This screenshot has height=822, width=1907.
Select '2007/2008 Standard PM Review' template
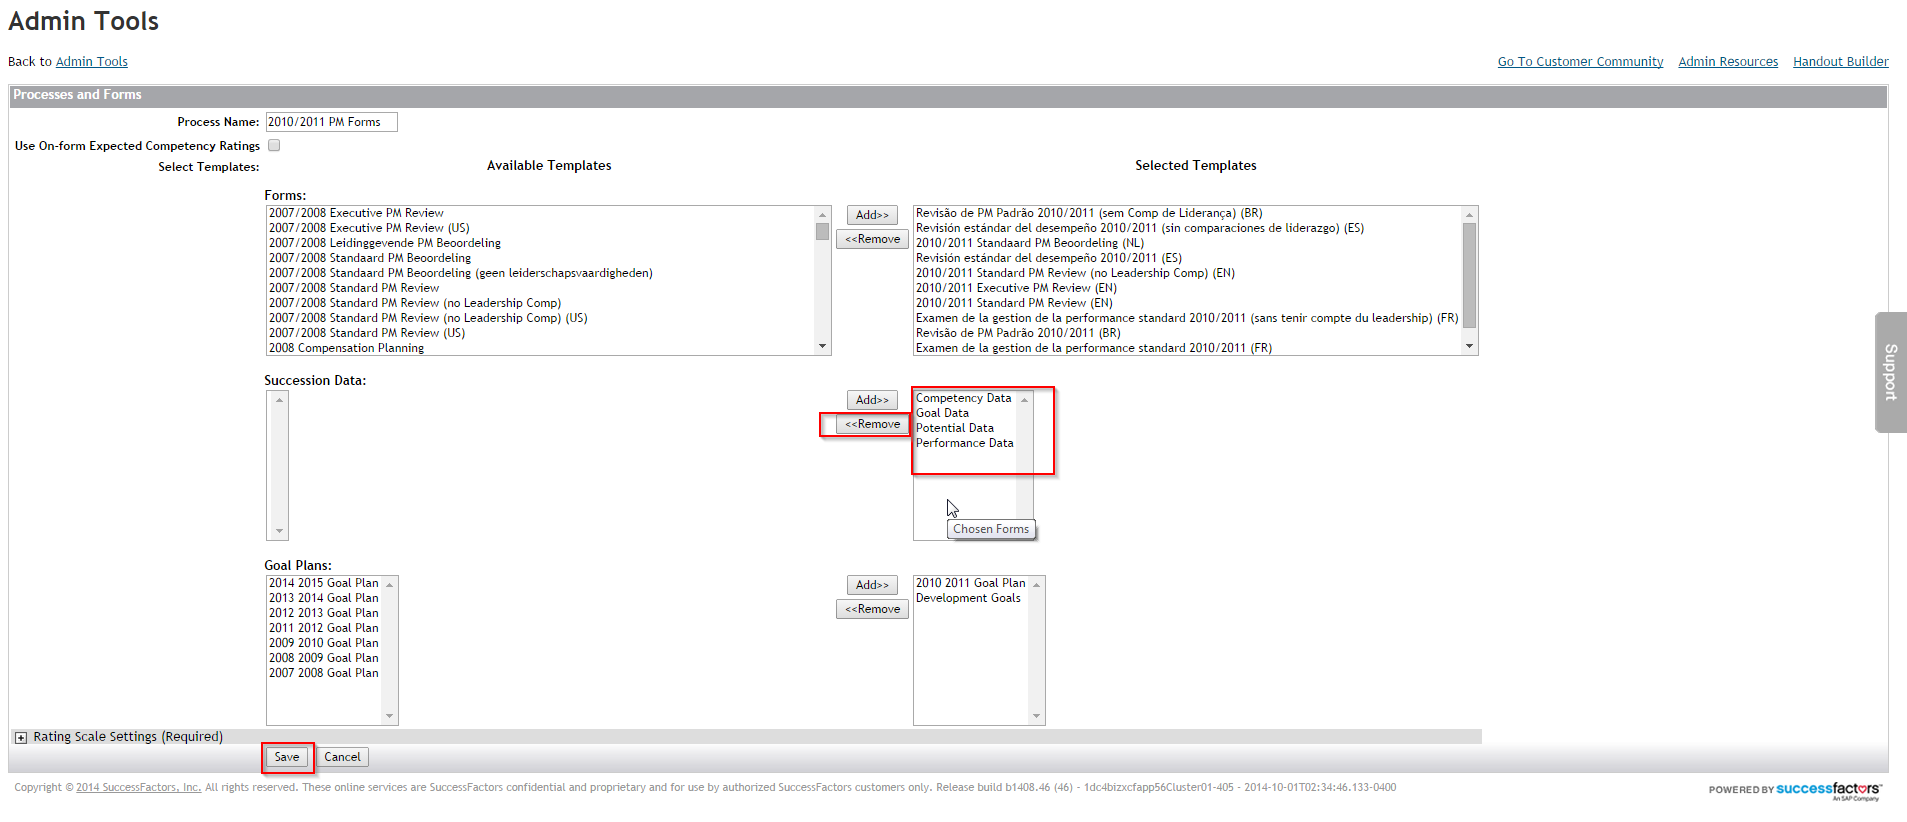pyautogui.click(x=541, y=288)
